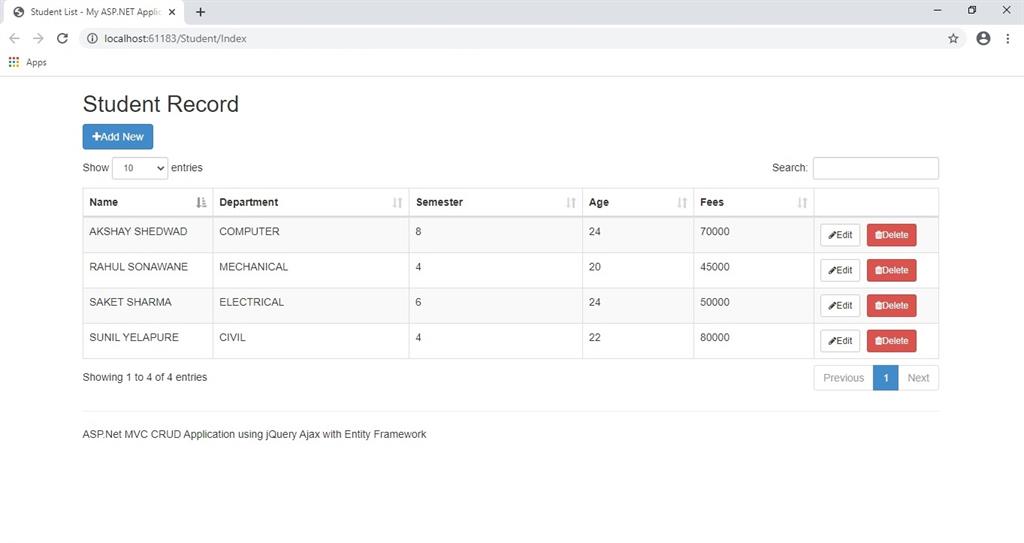Open the Chrome profile avatar icon

click(x=983, y=38)
